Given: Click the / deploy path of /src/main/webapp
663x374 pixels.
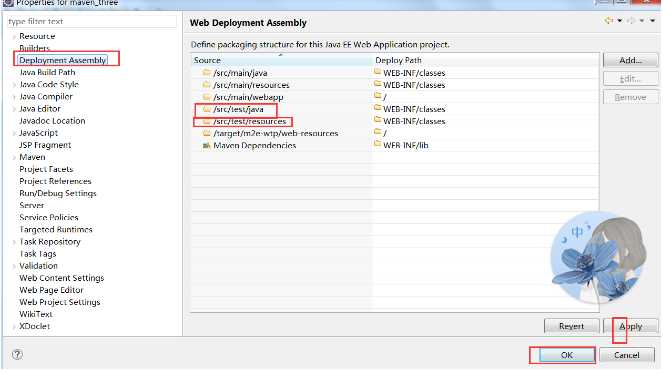Looking at the screenshot, I should pyautogui.click(x=385, y=97).
